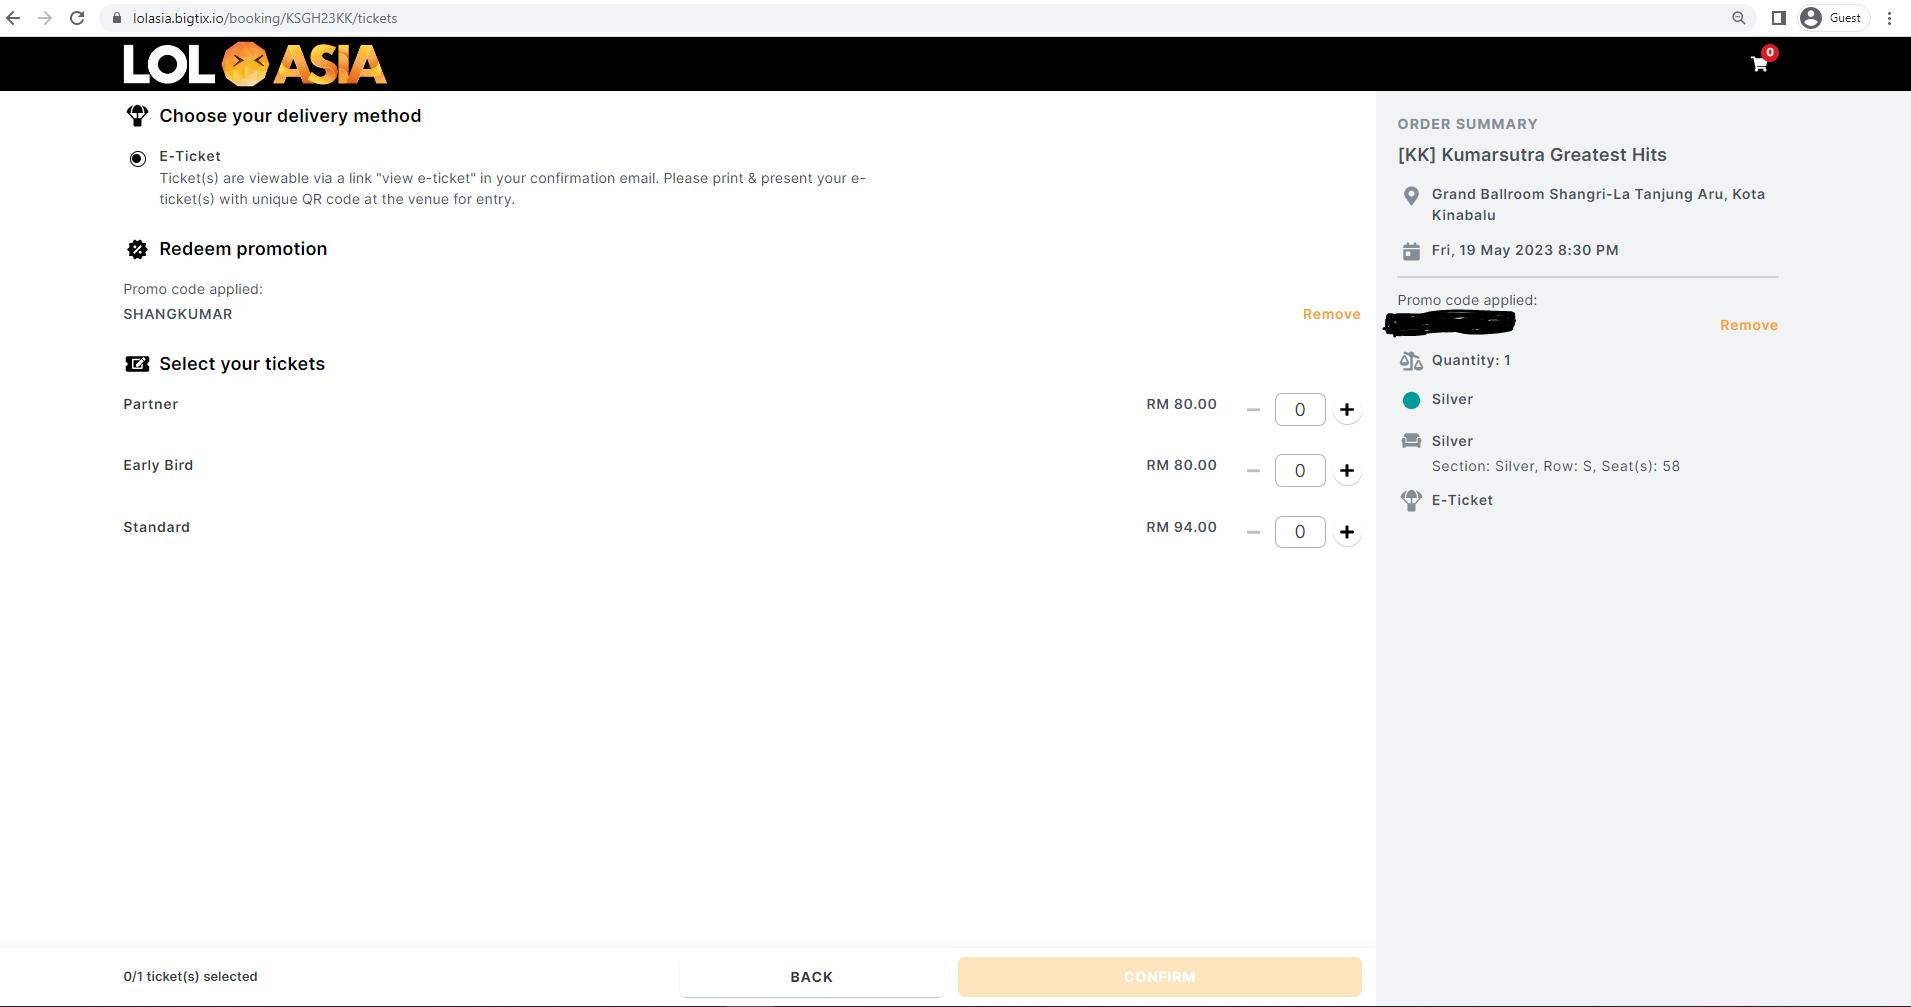Click the event date calendar icon
This screenshot has height=1007, width=1911.
(x=1411, y=251)
